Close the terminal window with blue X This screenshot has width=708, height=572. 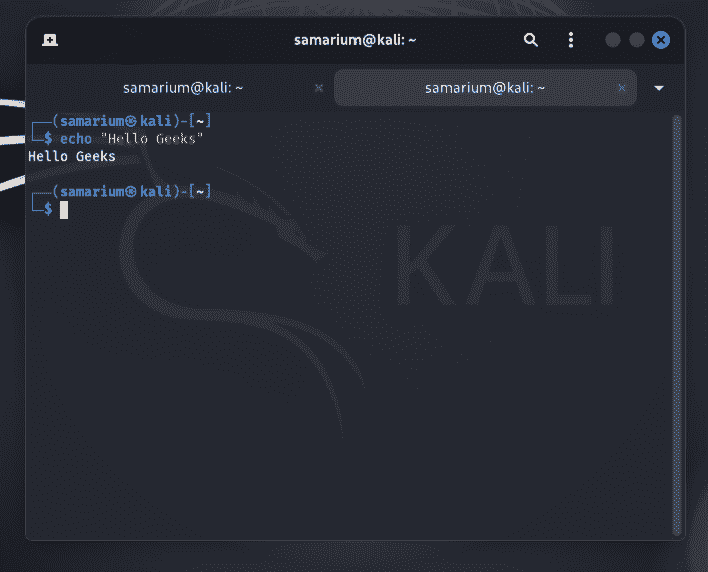[661, 40]
